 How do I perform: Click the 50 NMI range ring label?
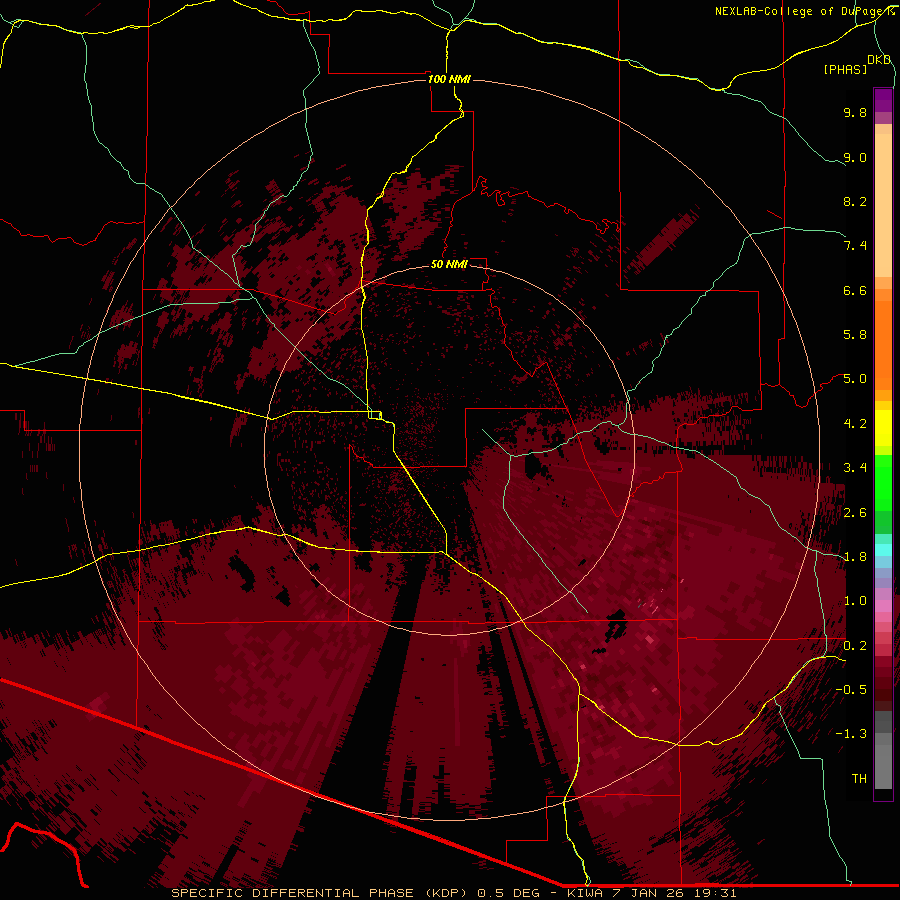(449, 264)
